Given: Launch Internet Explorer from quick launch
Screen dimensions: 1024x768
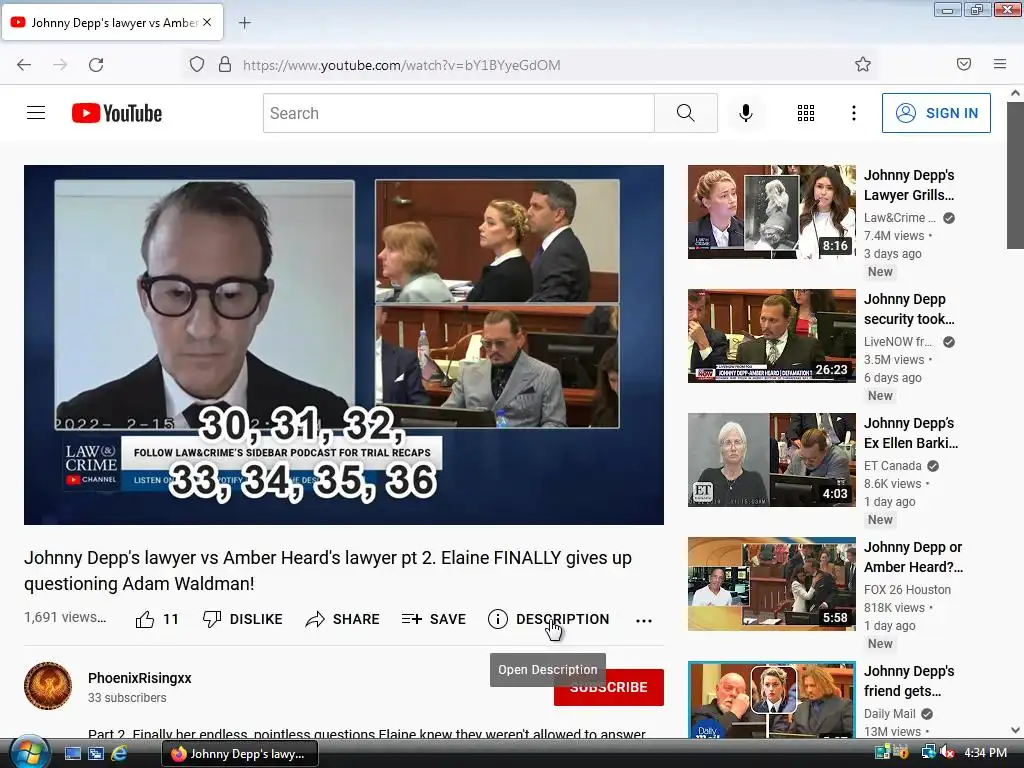Looking at the screenshot, I should coord(119,754).
